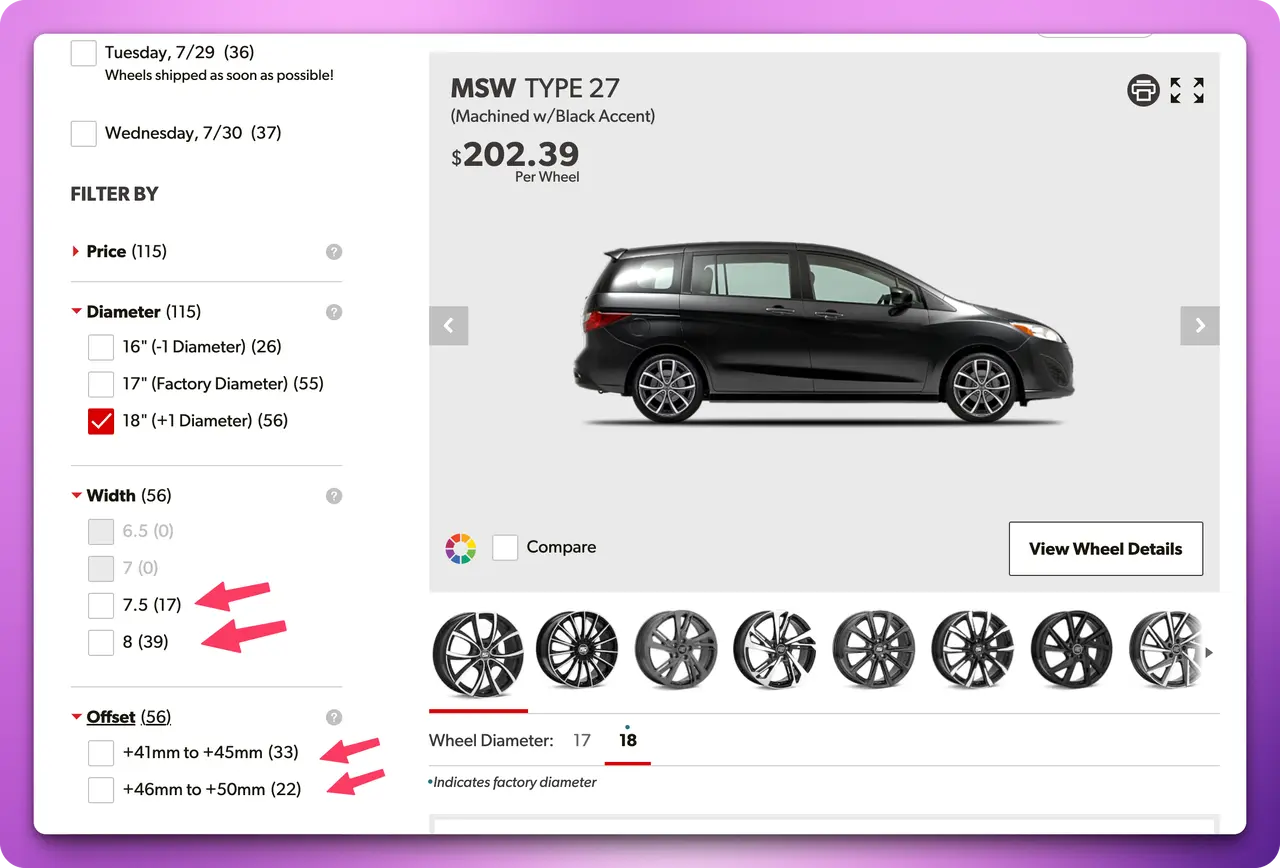Print the MSW Type 27 wheel view
Screen dimensions: 1280x868
(x=1143, y=90)
